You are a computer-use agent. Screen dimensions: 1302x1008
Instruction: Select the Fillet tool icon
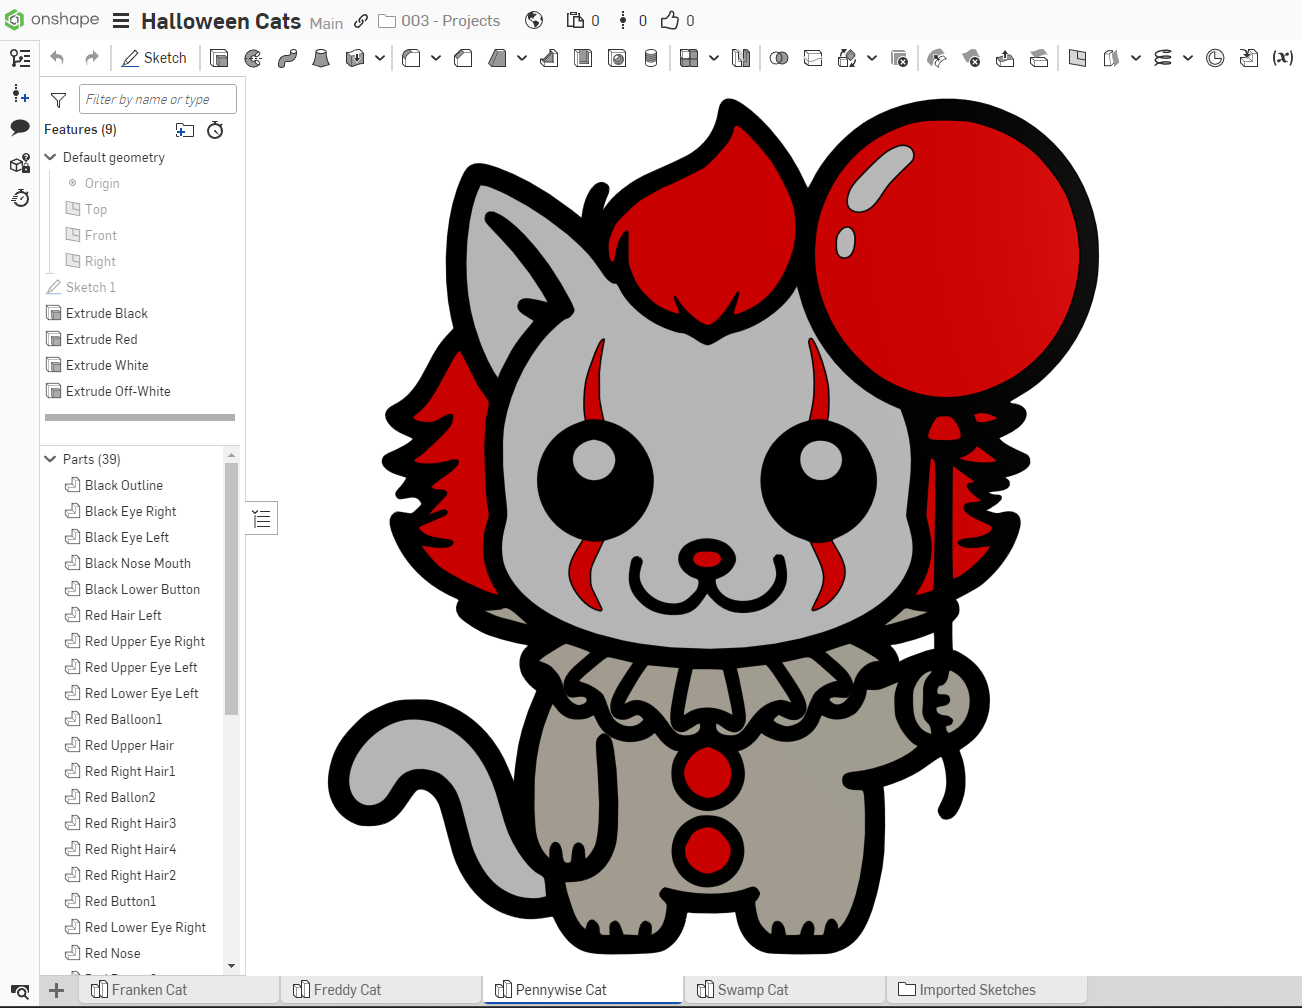(411, 58)
